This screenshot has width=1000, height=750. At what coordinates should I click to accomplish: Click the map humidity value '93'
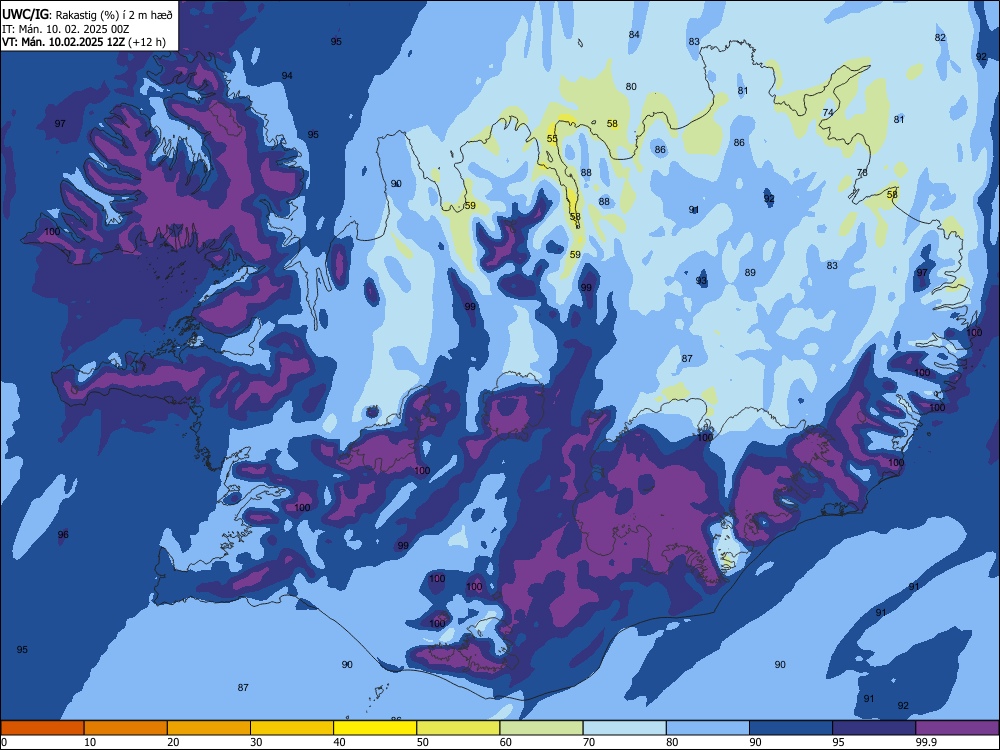pyautogui.click(x=702, y=281)
